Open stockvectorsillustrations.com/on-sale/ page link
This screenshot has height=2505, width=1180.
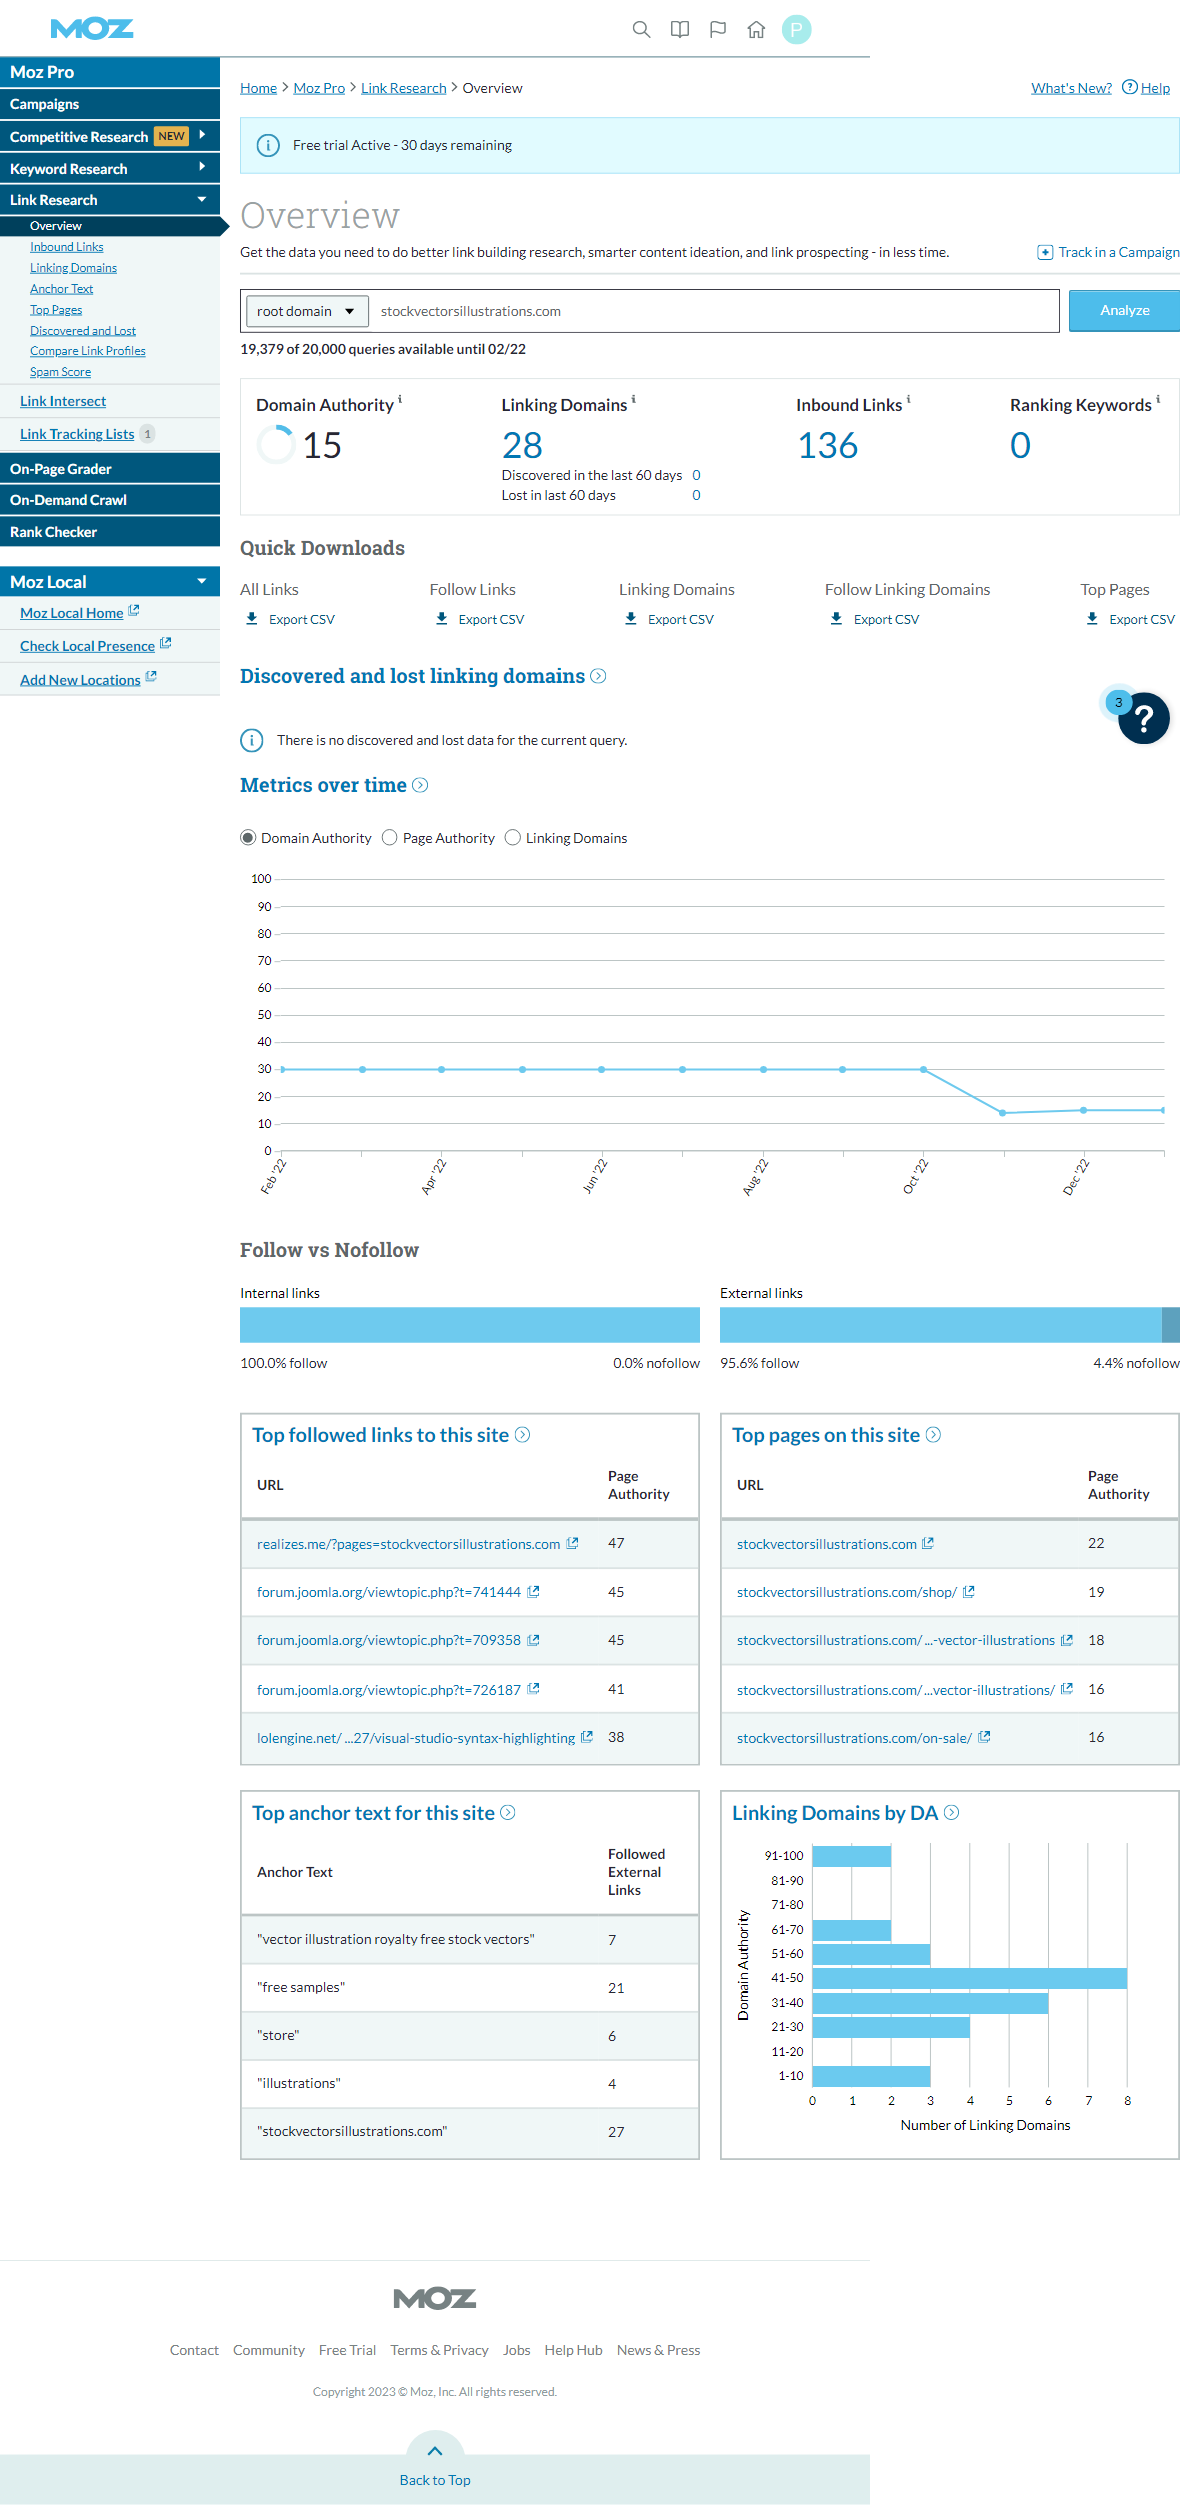tap(854, 1738)
